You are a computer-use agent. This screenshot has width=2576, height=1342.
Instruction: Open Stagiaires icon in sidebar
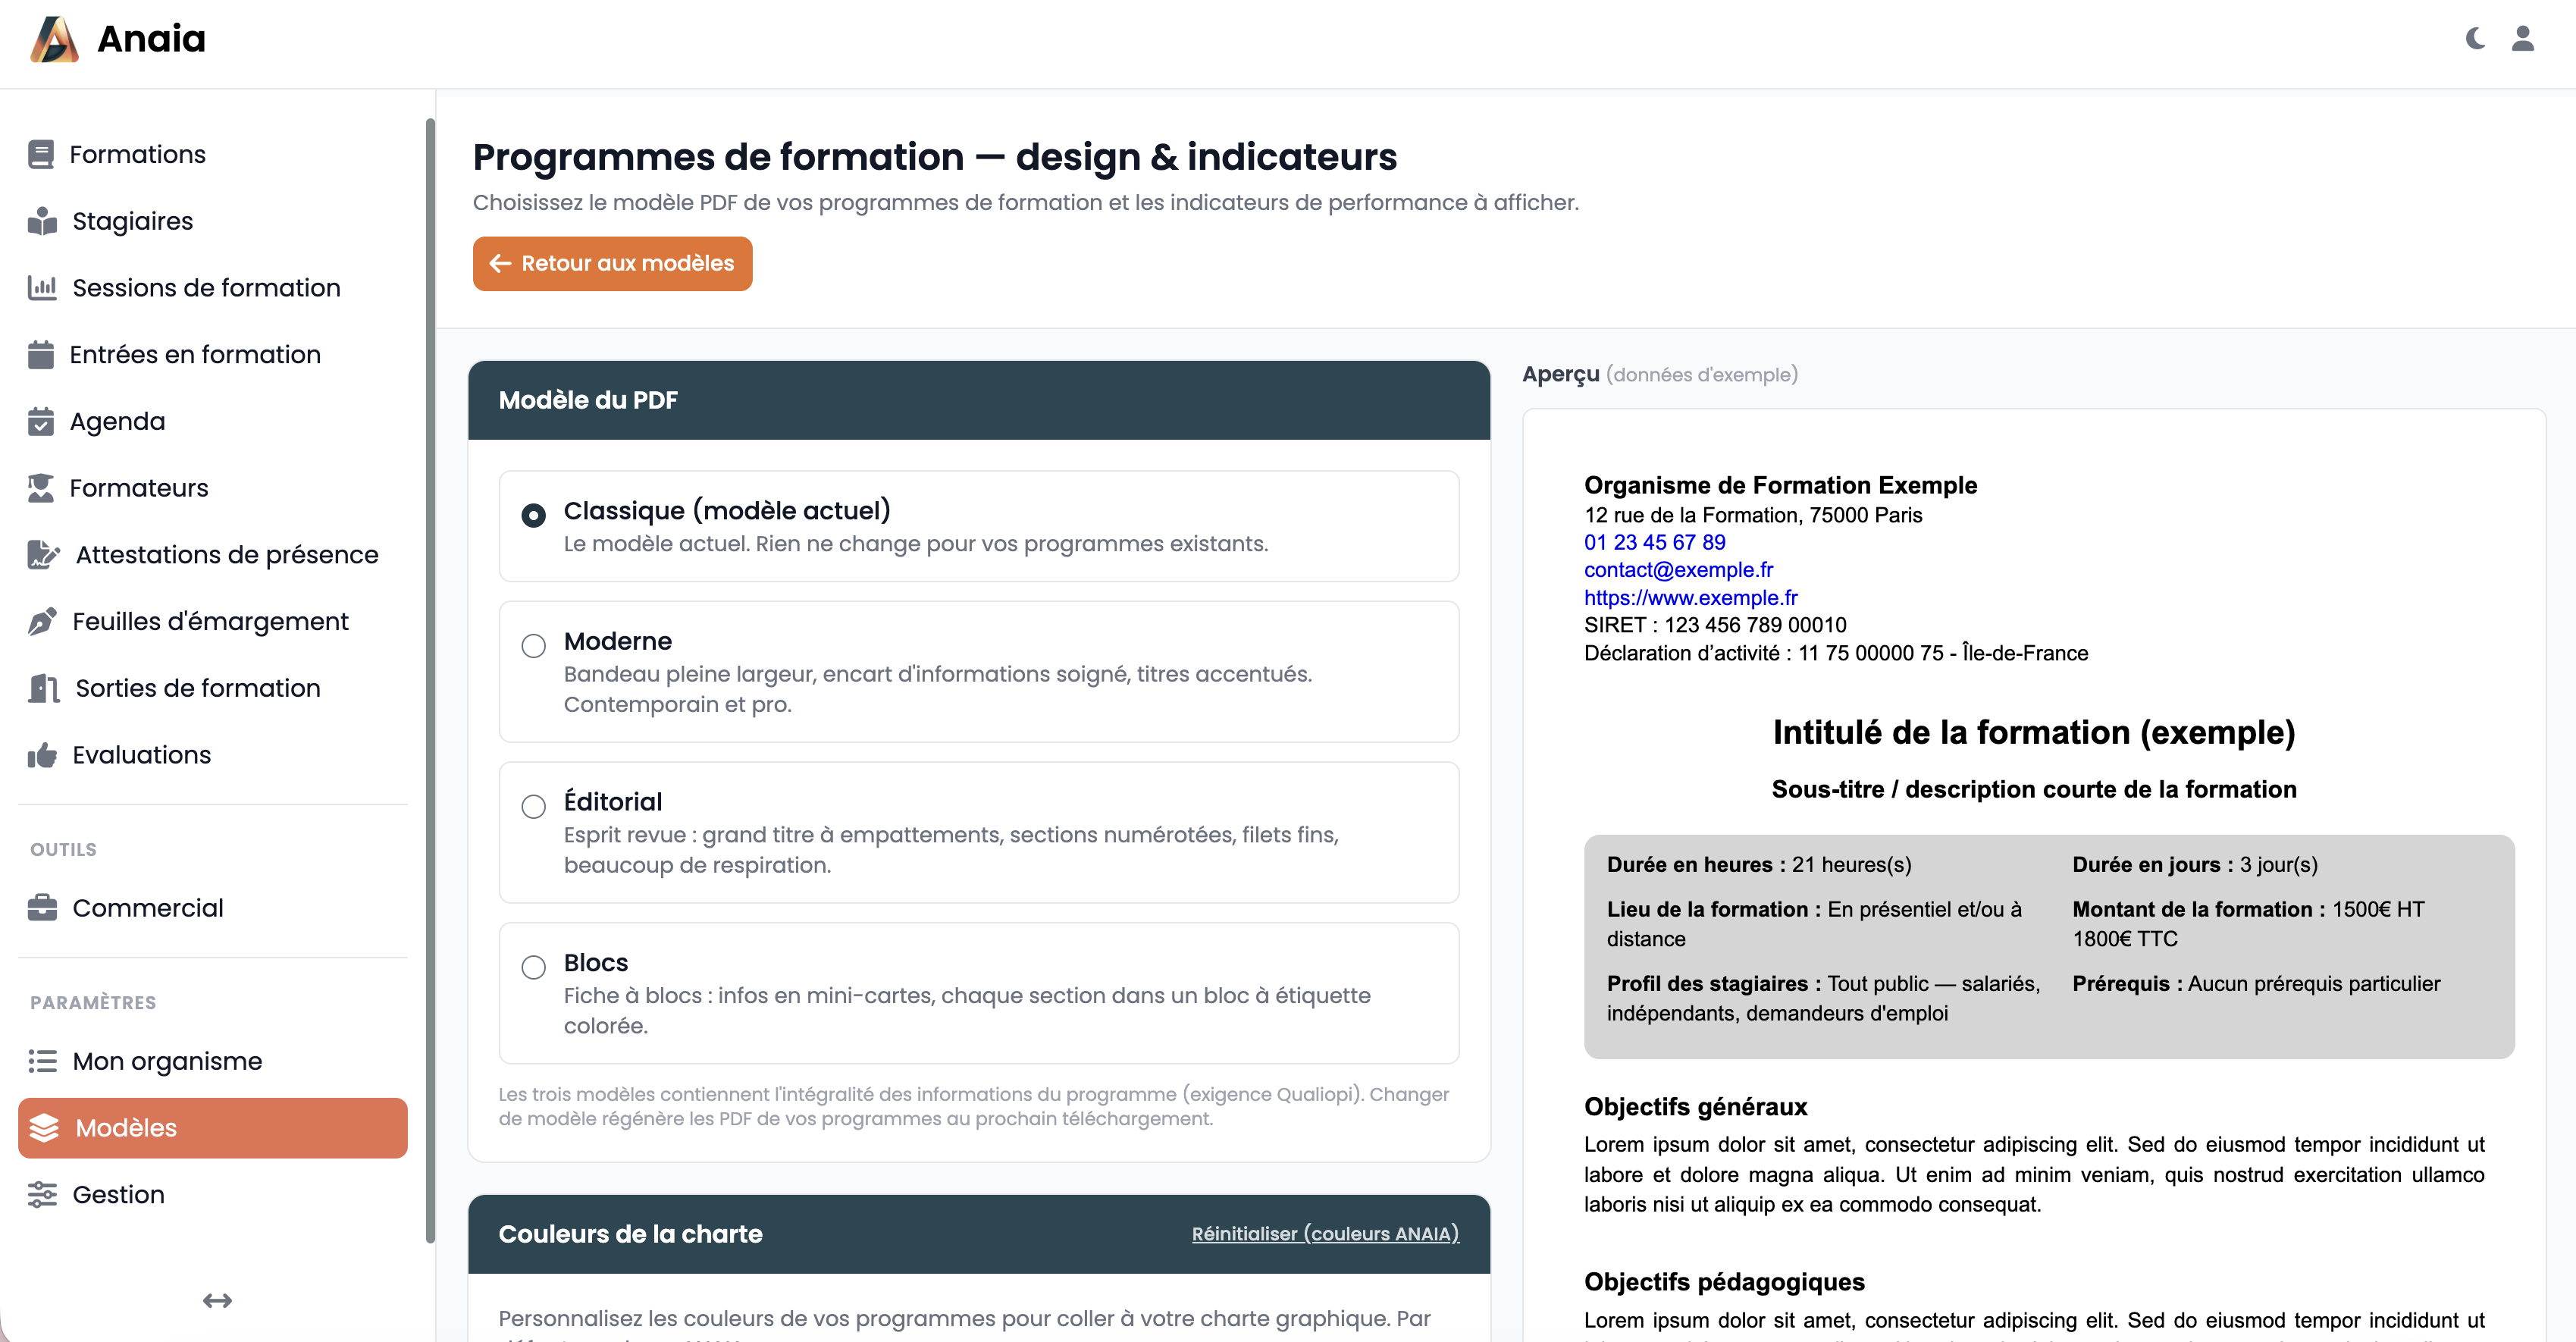point(42,221)
